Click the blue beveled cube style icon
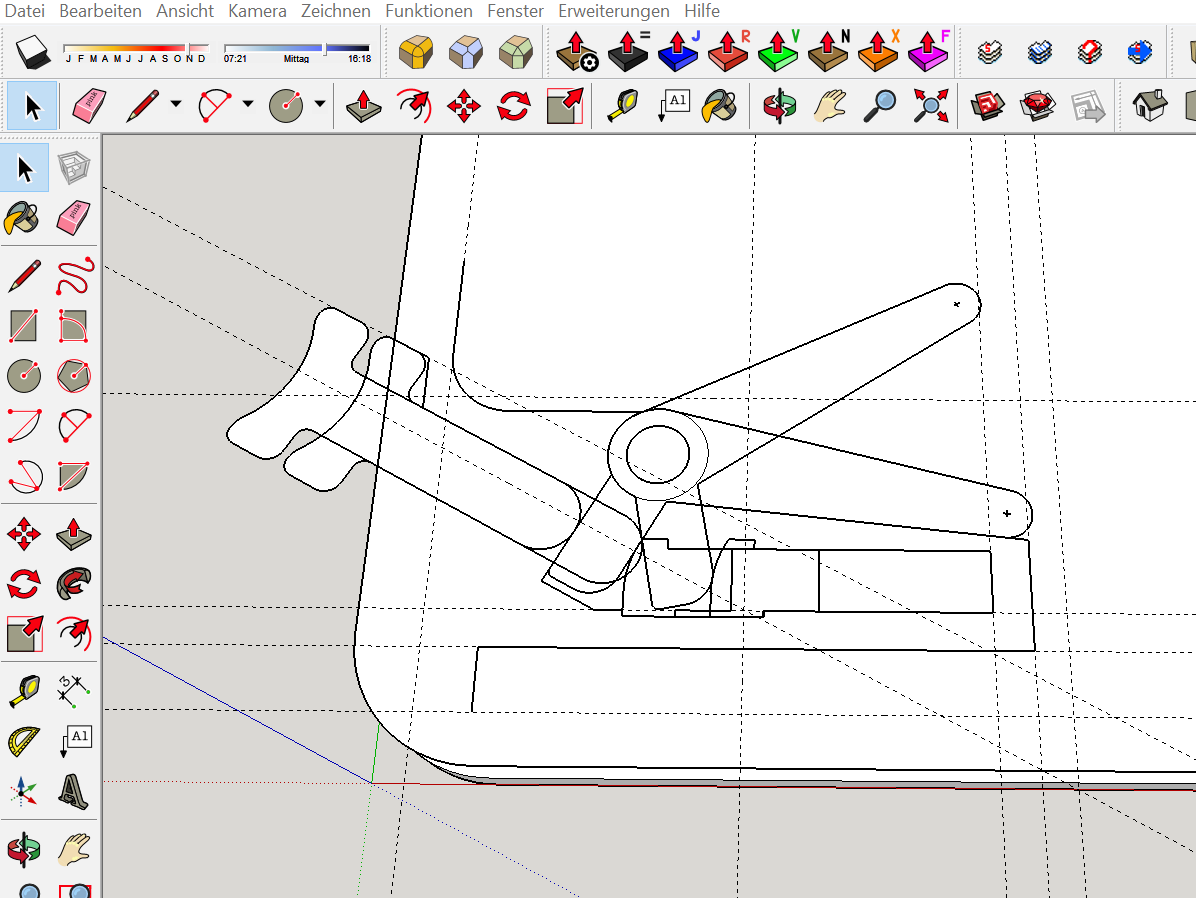This screenshot has width=1196, height=898. (x=465, y=52)
